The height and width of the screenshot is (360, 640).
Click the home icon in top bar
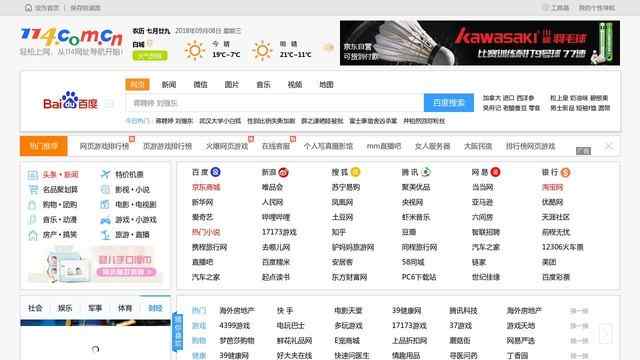[x=28, y=8]
